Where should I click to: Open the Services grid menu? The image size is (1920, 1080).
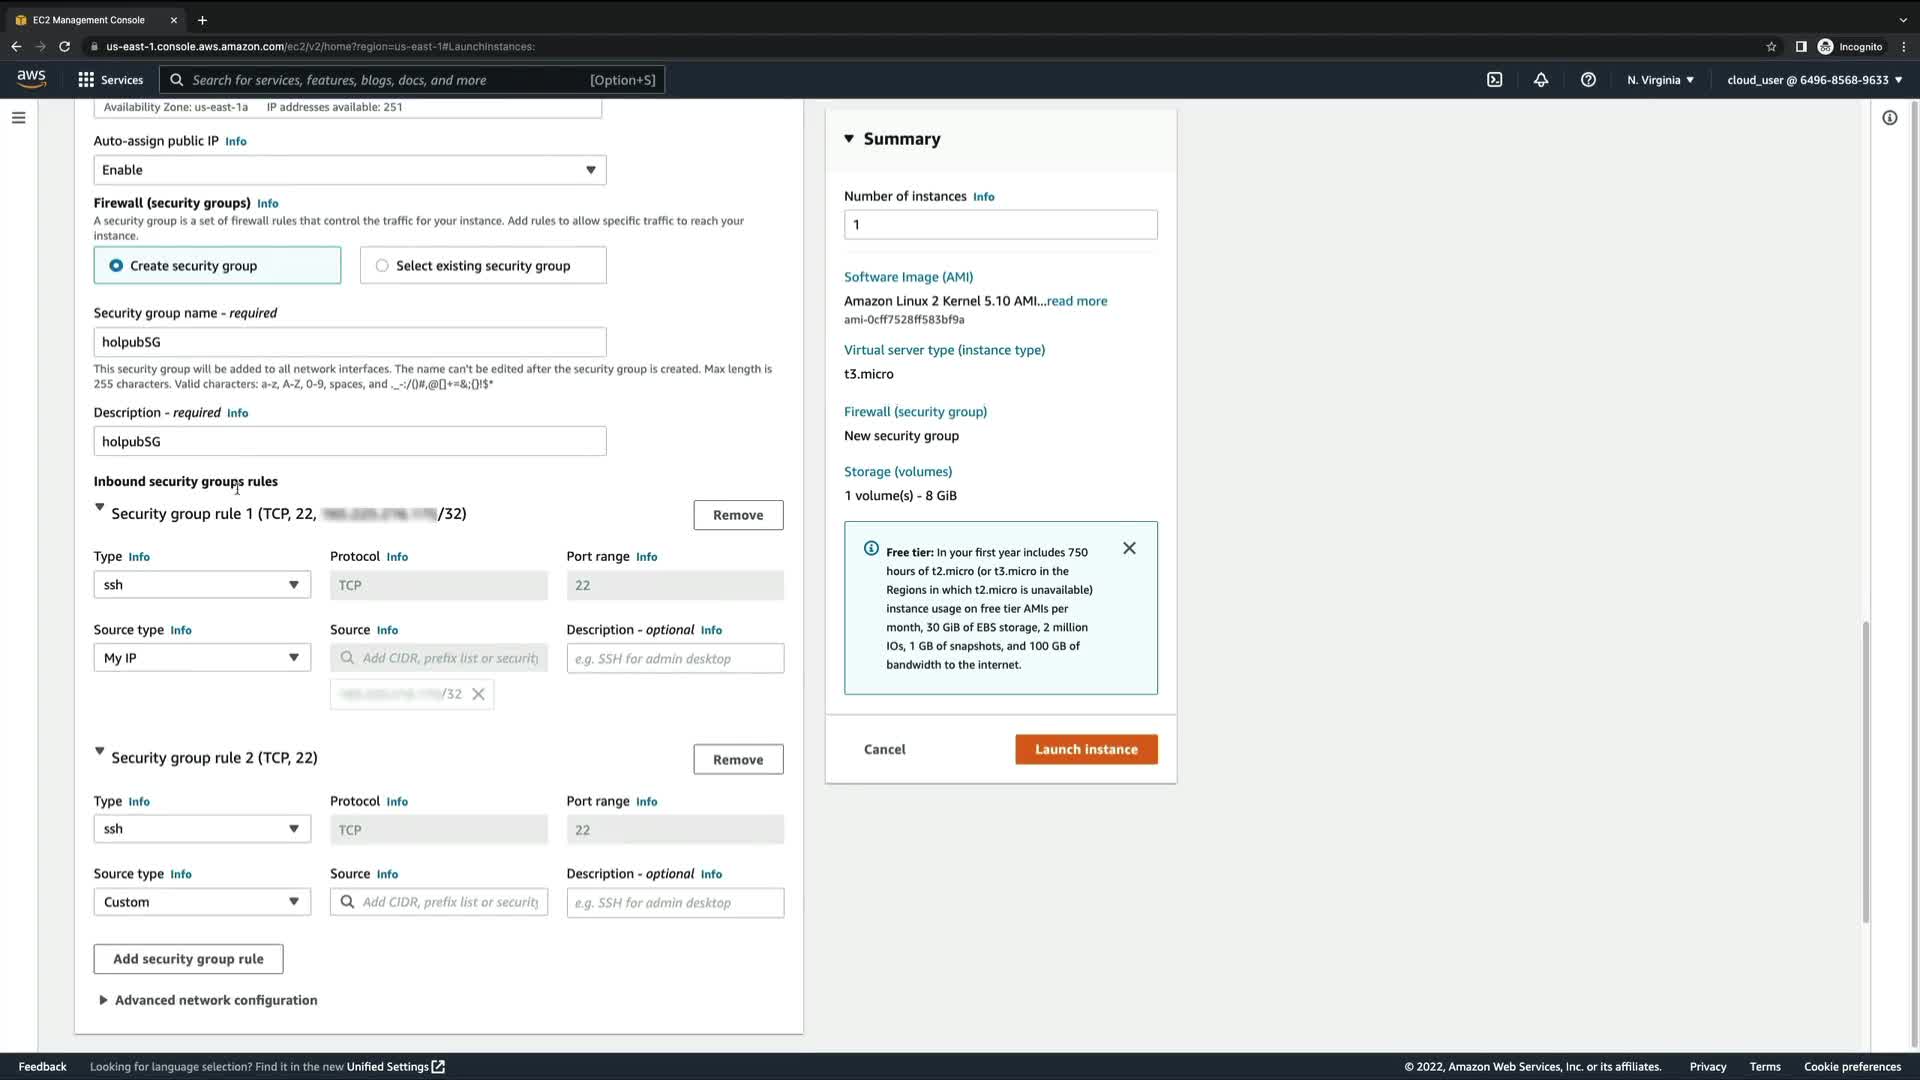pos(110,80)
